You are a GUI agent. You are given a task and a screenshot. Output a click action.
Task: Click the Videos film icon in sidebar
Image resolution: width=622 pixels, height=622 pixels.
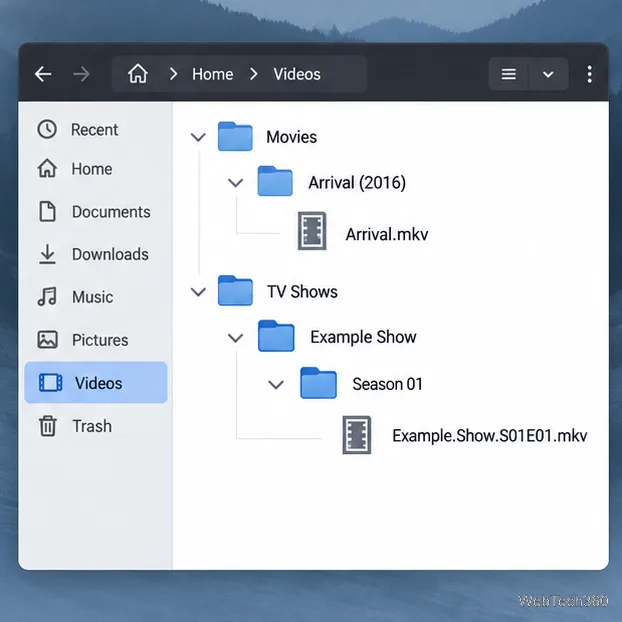50,383
